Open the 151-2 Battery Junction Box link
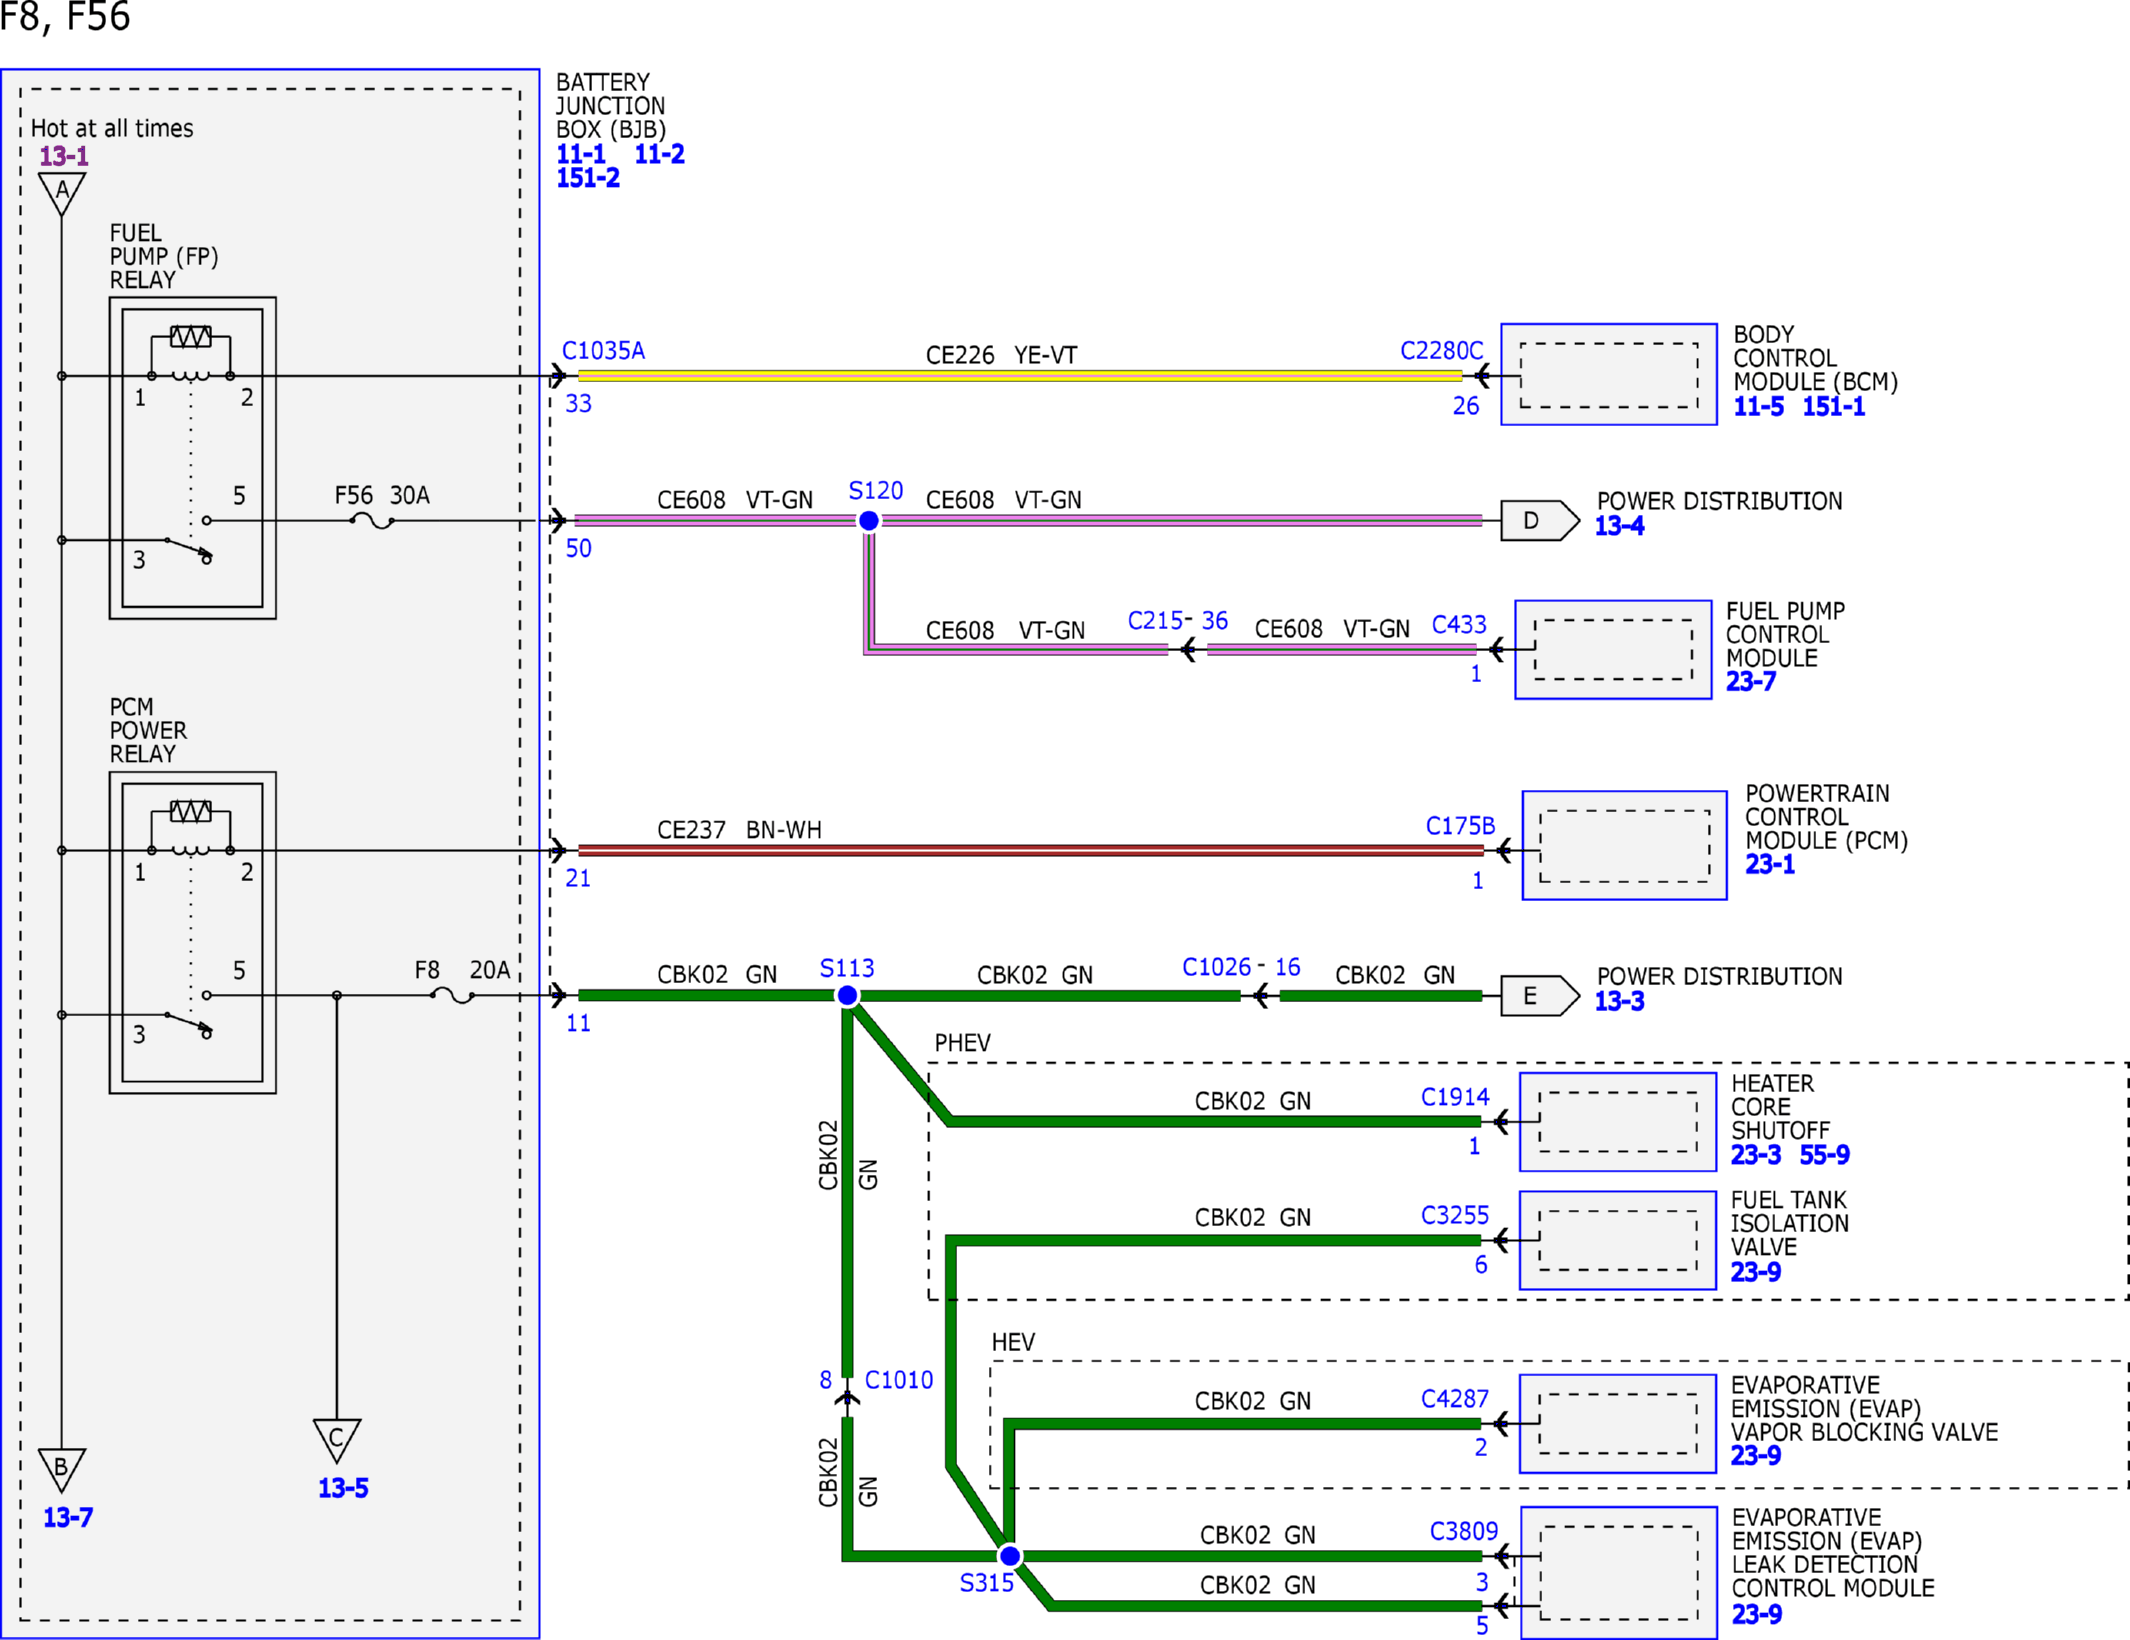This screenshot has width=2130, height=1640. [x=588, y=178]
